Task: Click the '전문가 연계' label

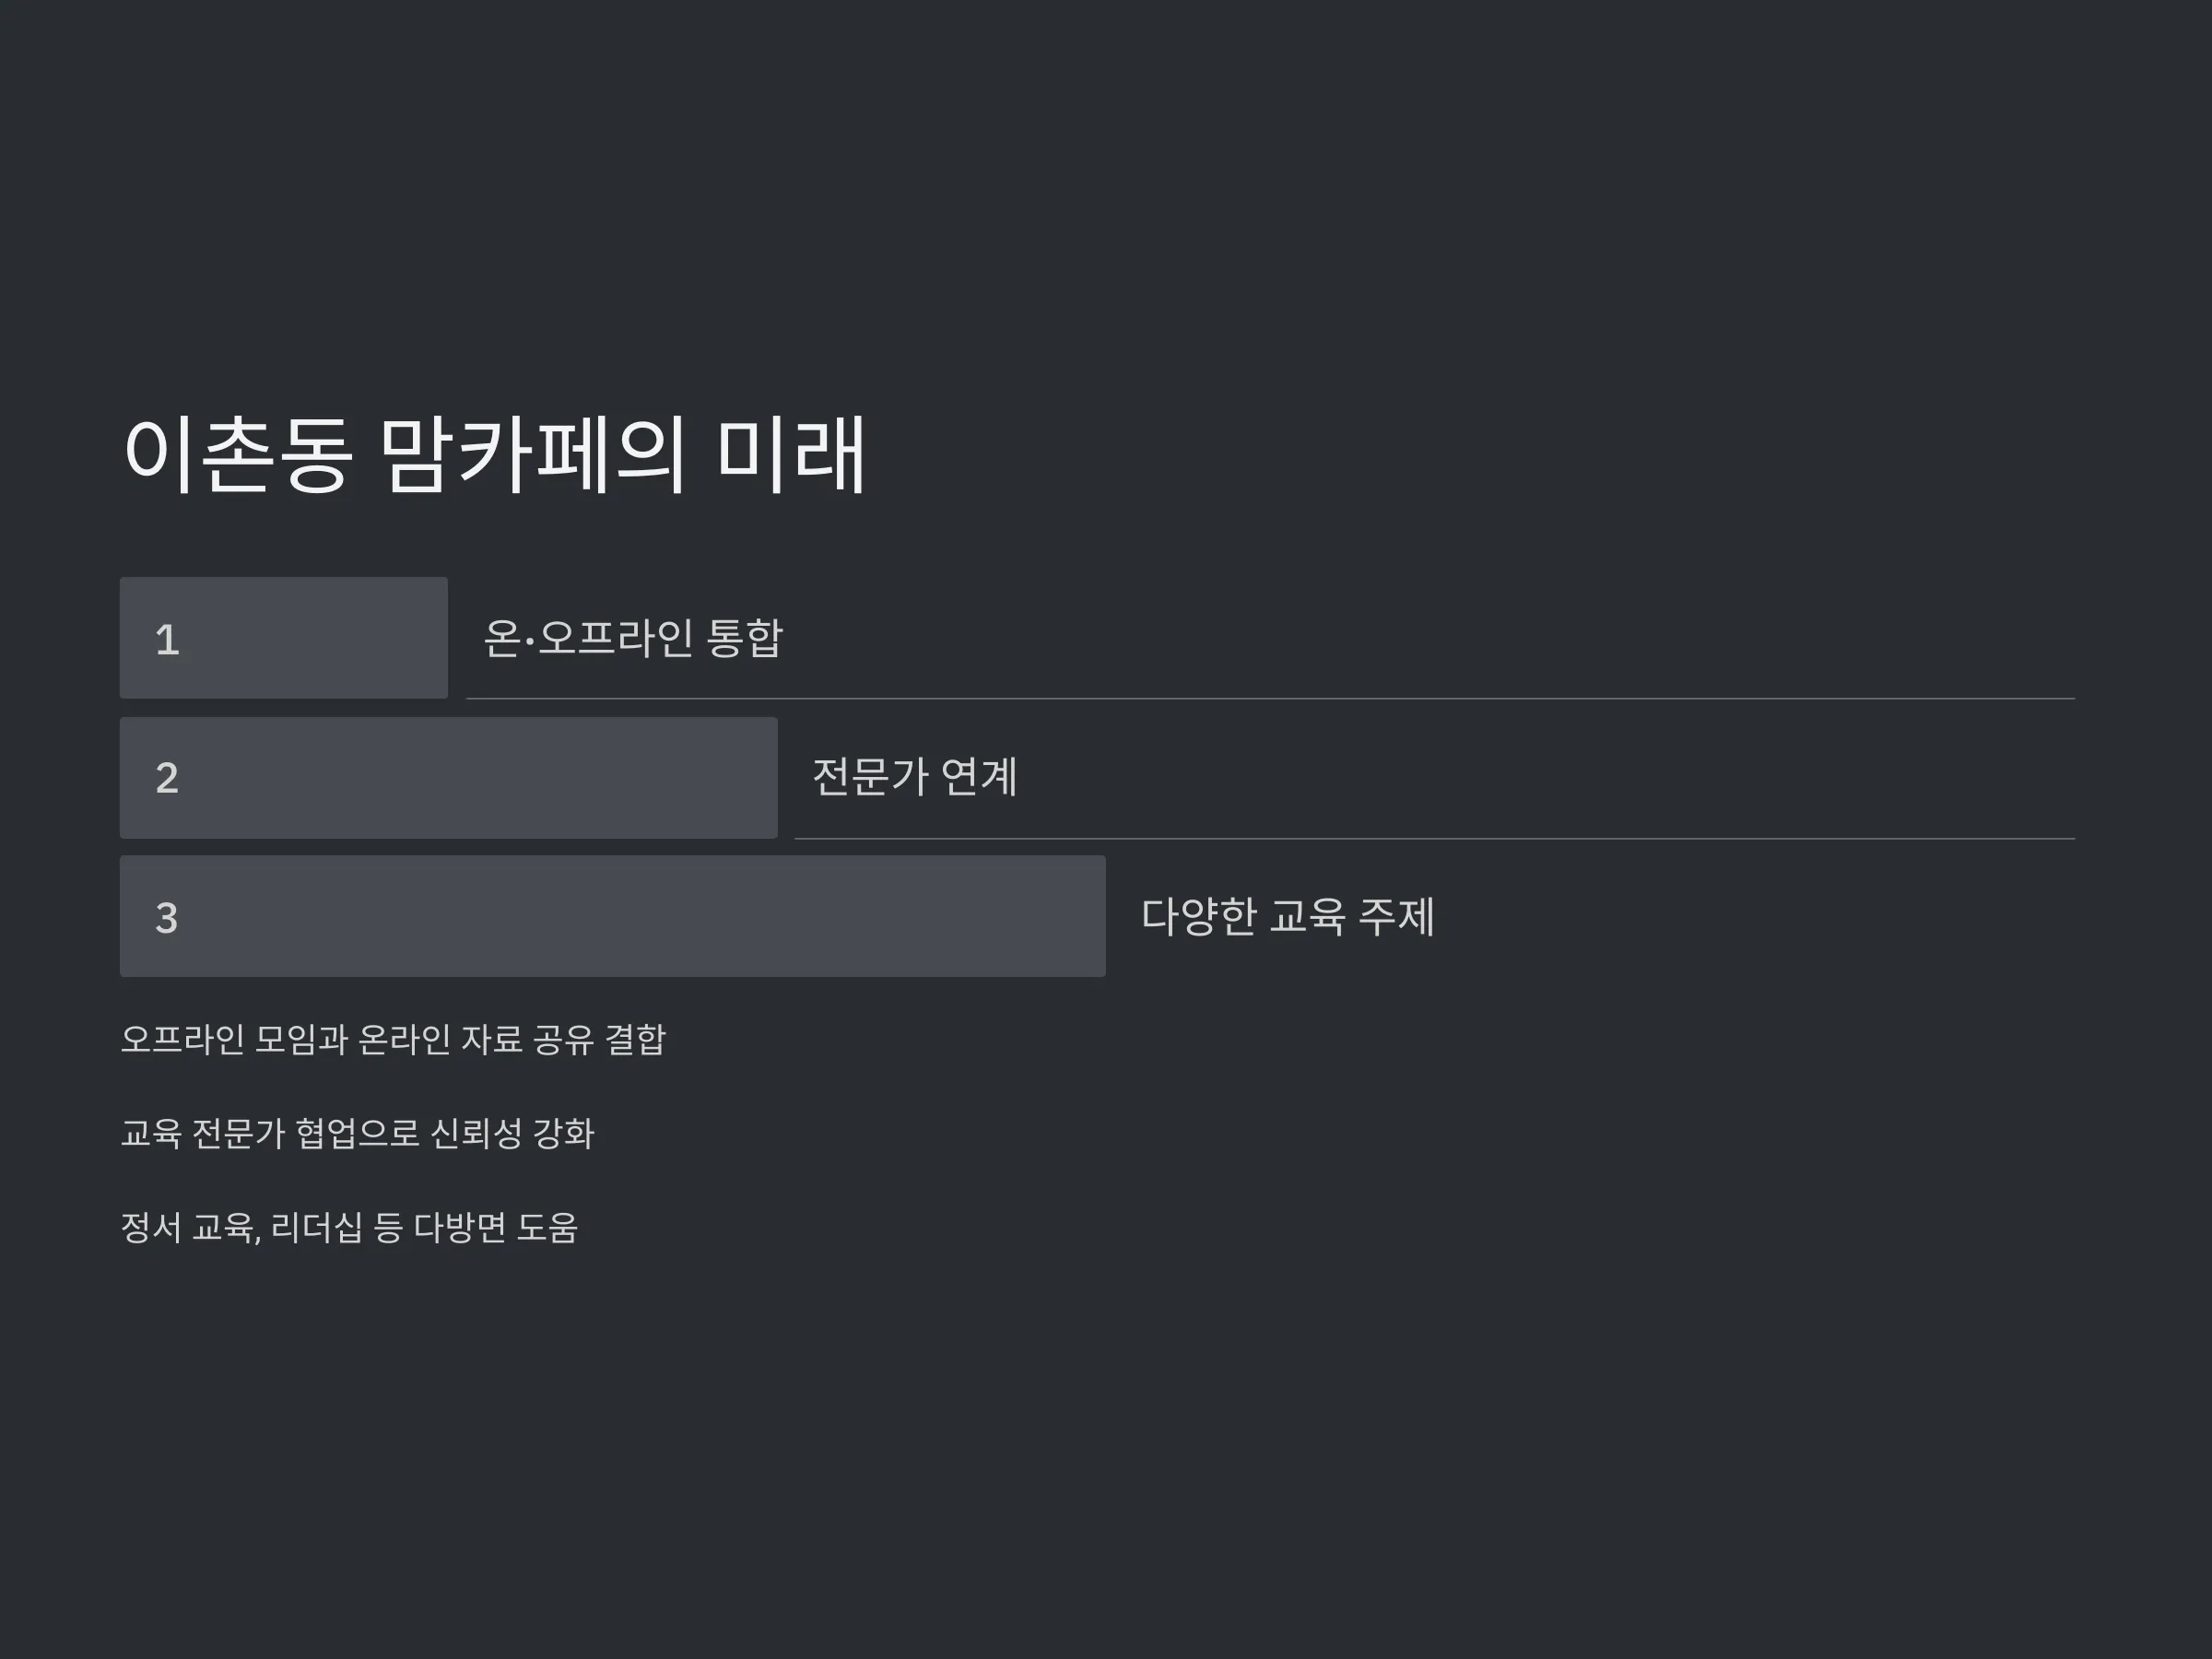Action: 915,777
